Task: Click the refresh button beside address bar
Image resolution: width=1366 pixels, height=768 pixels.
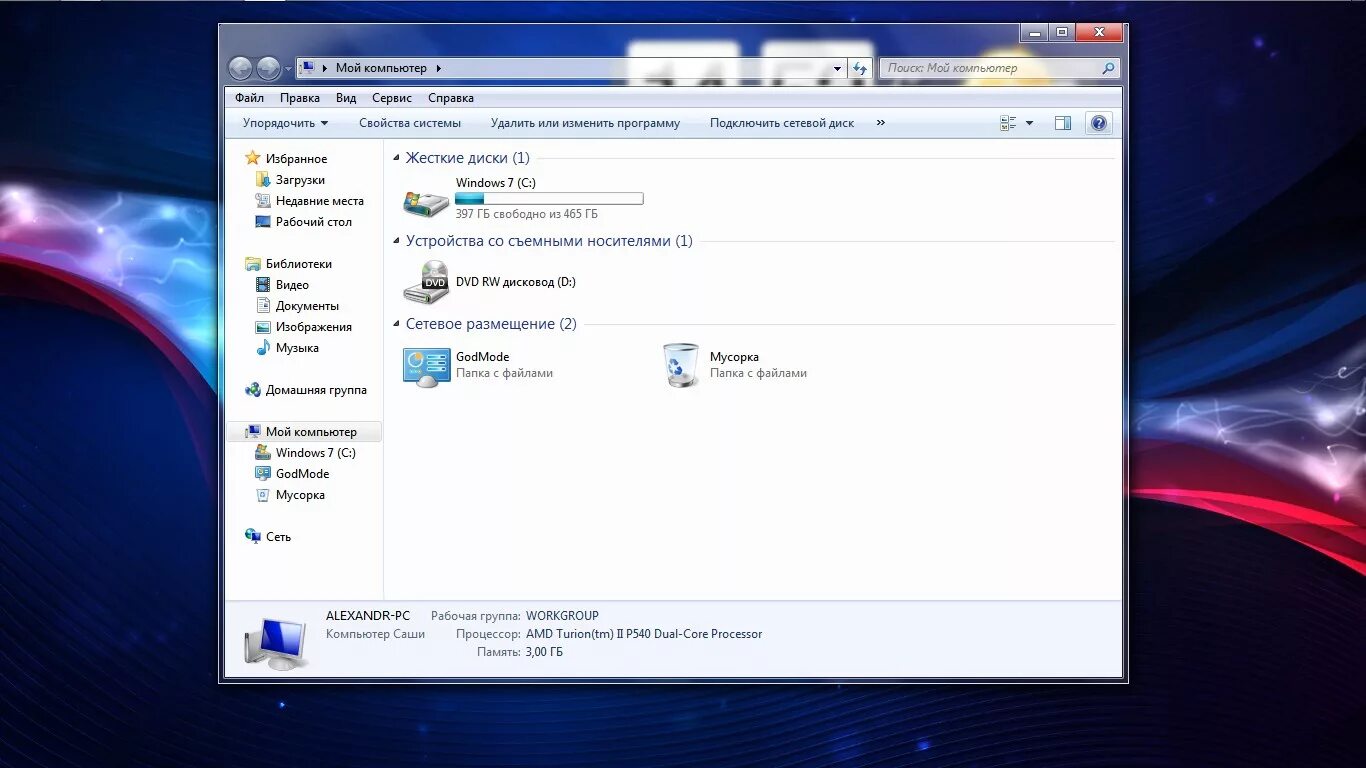Action: [x=860, y=68]
